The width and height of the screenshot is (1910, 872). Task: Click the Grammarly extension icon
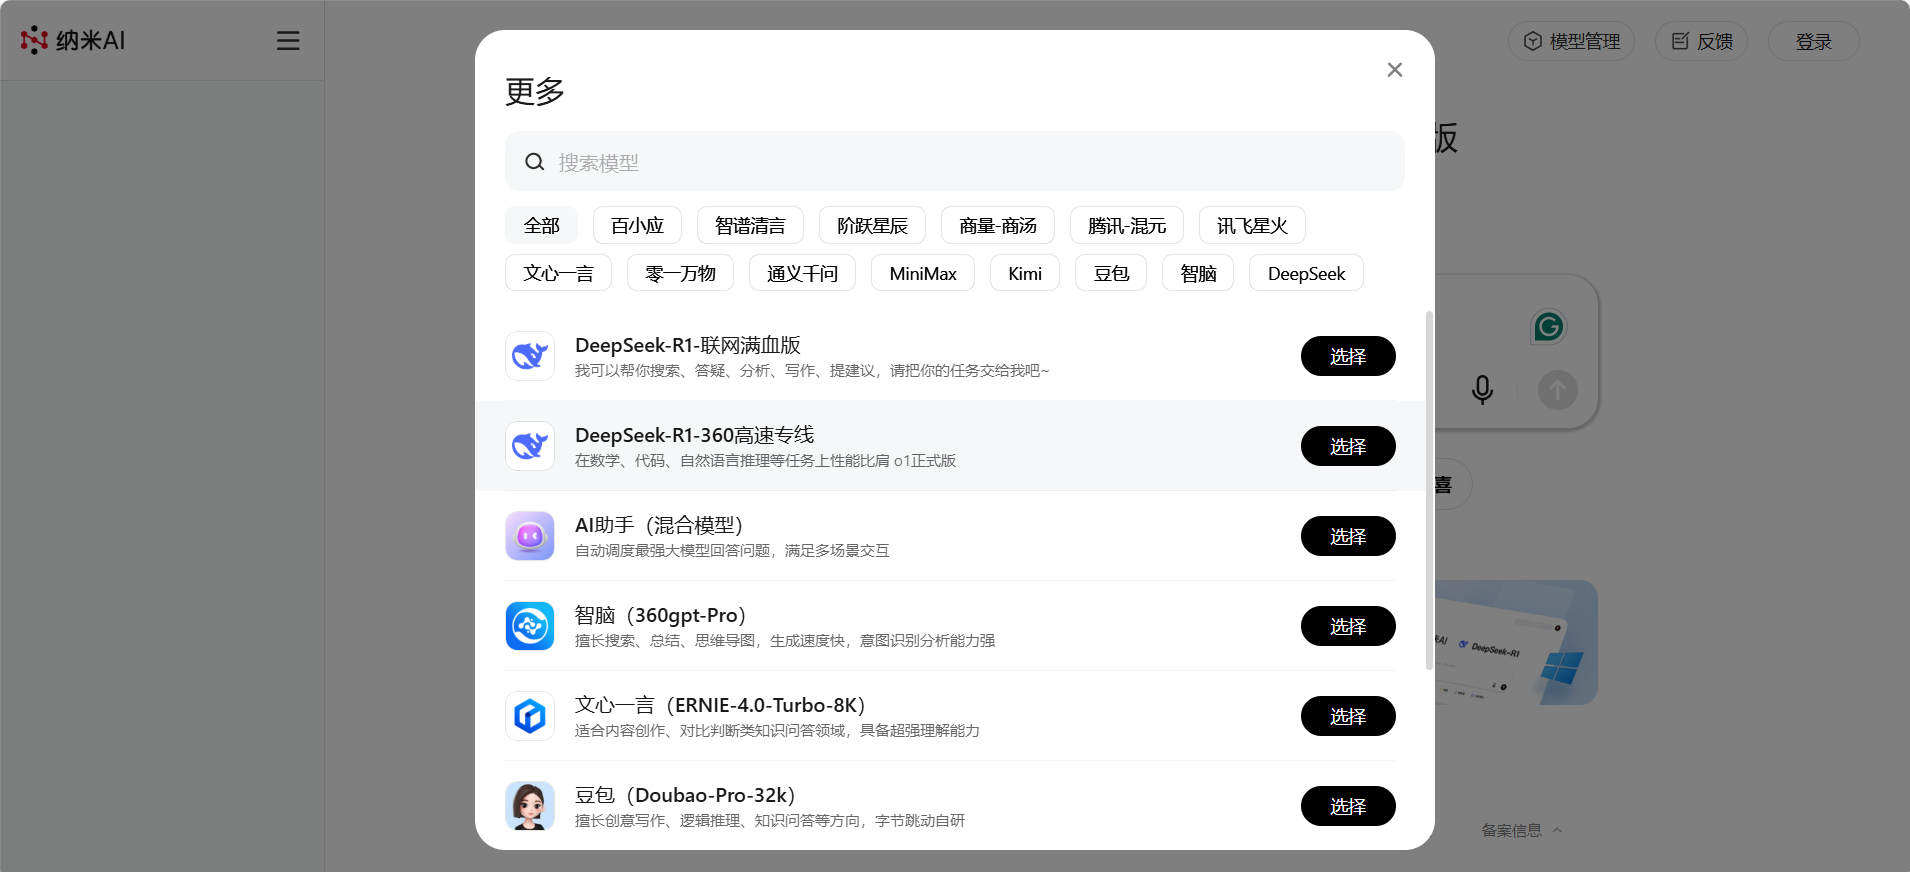tap(1548, 326)
